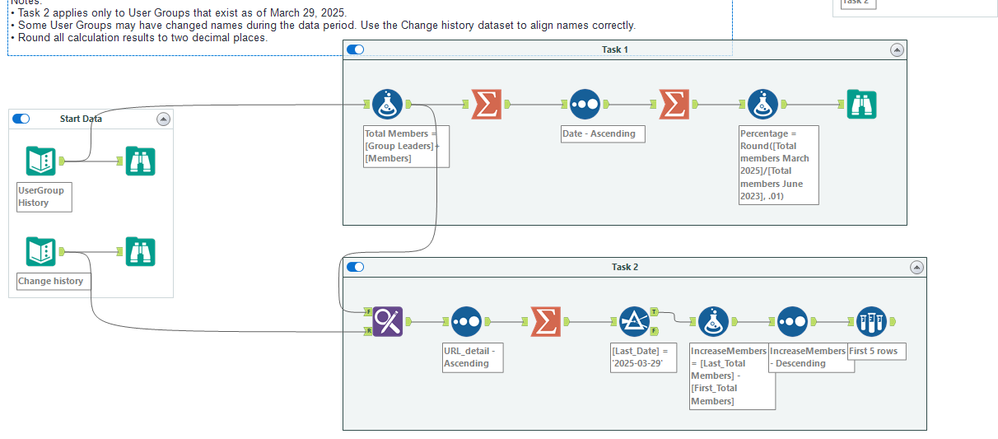Click the [Last_Date] = '2025-03-29' annotation

pos(643,358)
